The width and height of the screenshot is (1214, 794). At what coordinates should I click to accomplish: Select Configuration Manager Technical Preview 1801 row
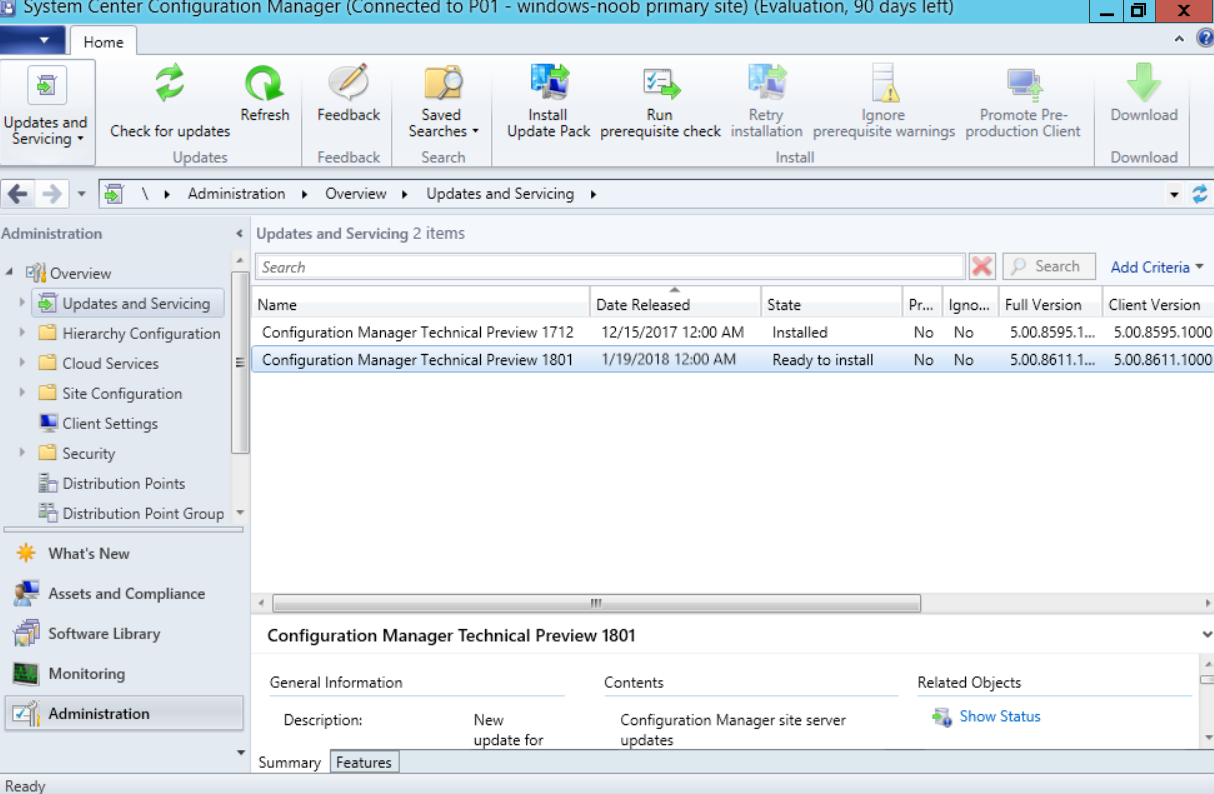pos(732,359)
